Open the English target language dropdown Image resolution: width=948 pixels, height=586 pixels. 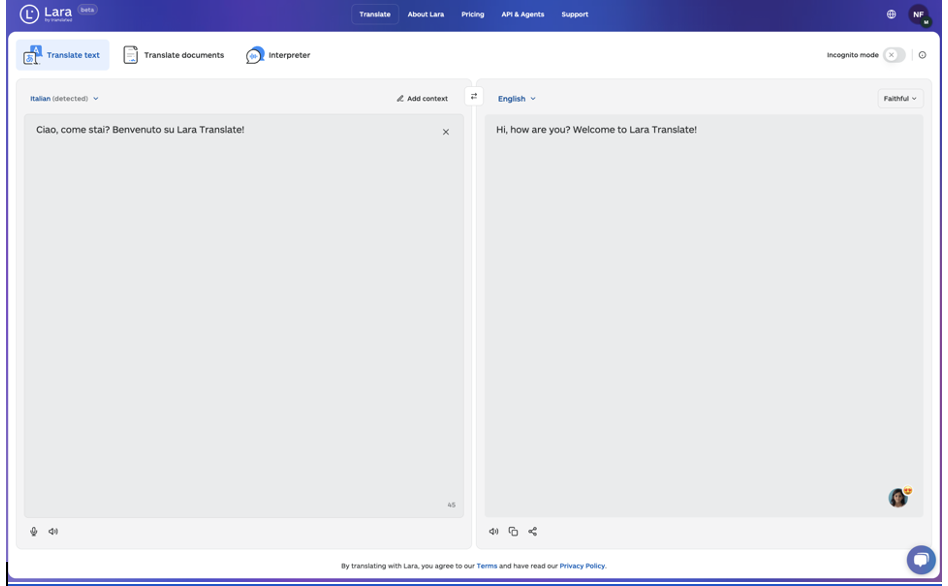516,99
